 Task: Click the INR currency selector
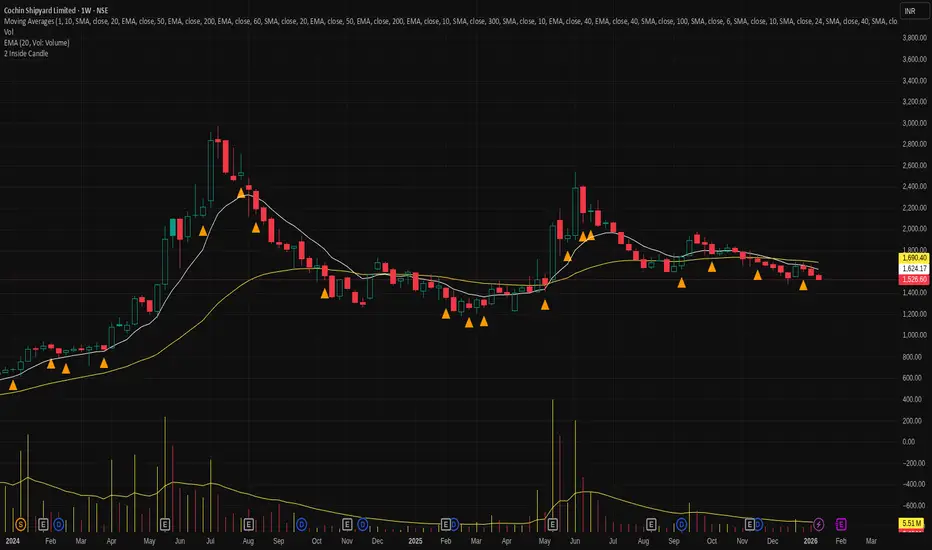coord(912,11)
